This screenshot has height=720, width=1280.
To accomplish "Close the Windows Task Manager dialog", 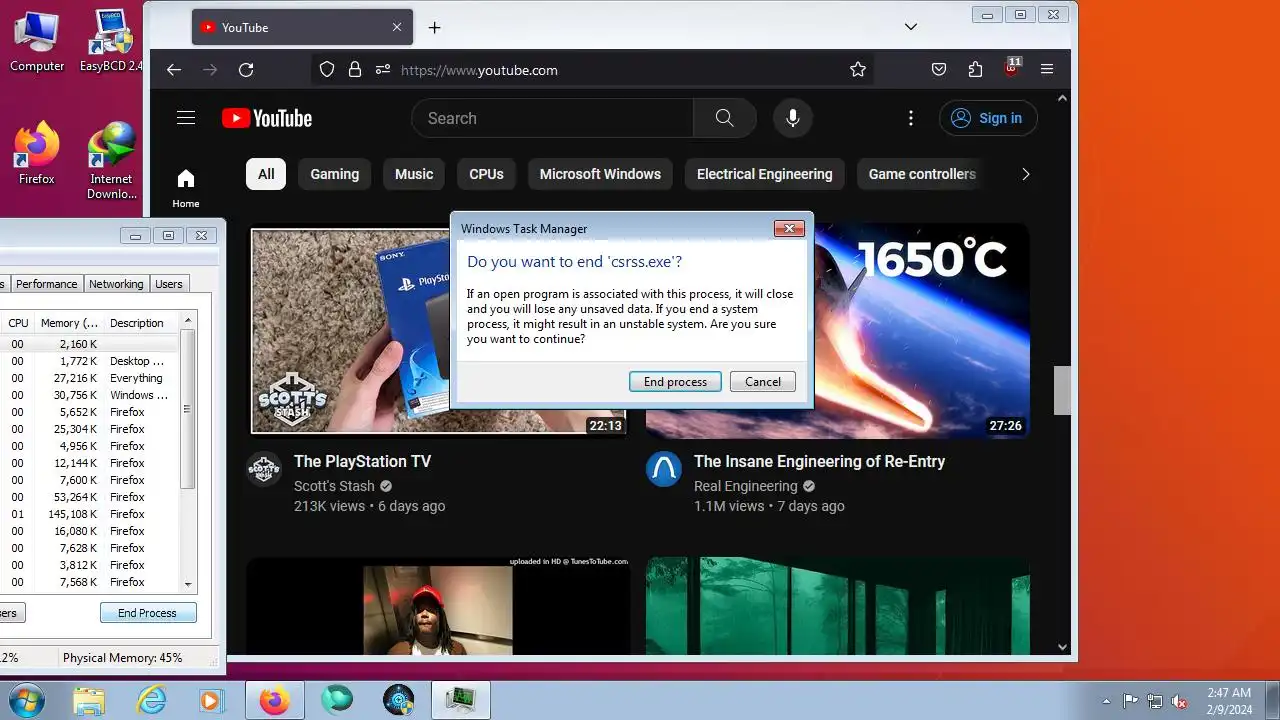I will coord(789,229).
